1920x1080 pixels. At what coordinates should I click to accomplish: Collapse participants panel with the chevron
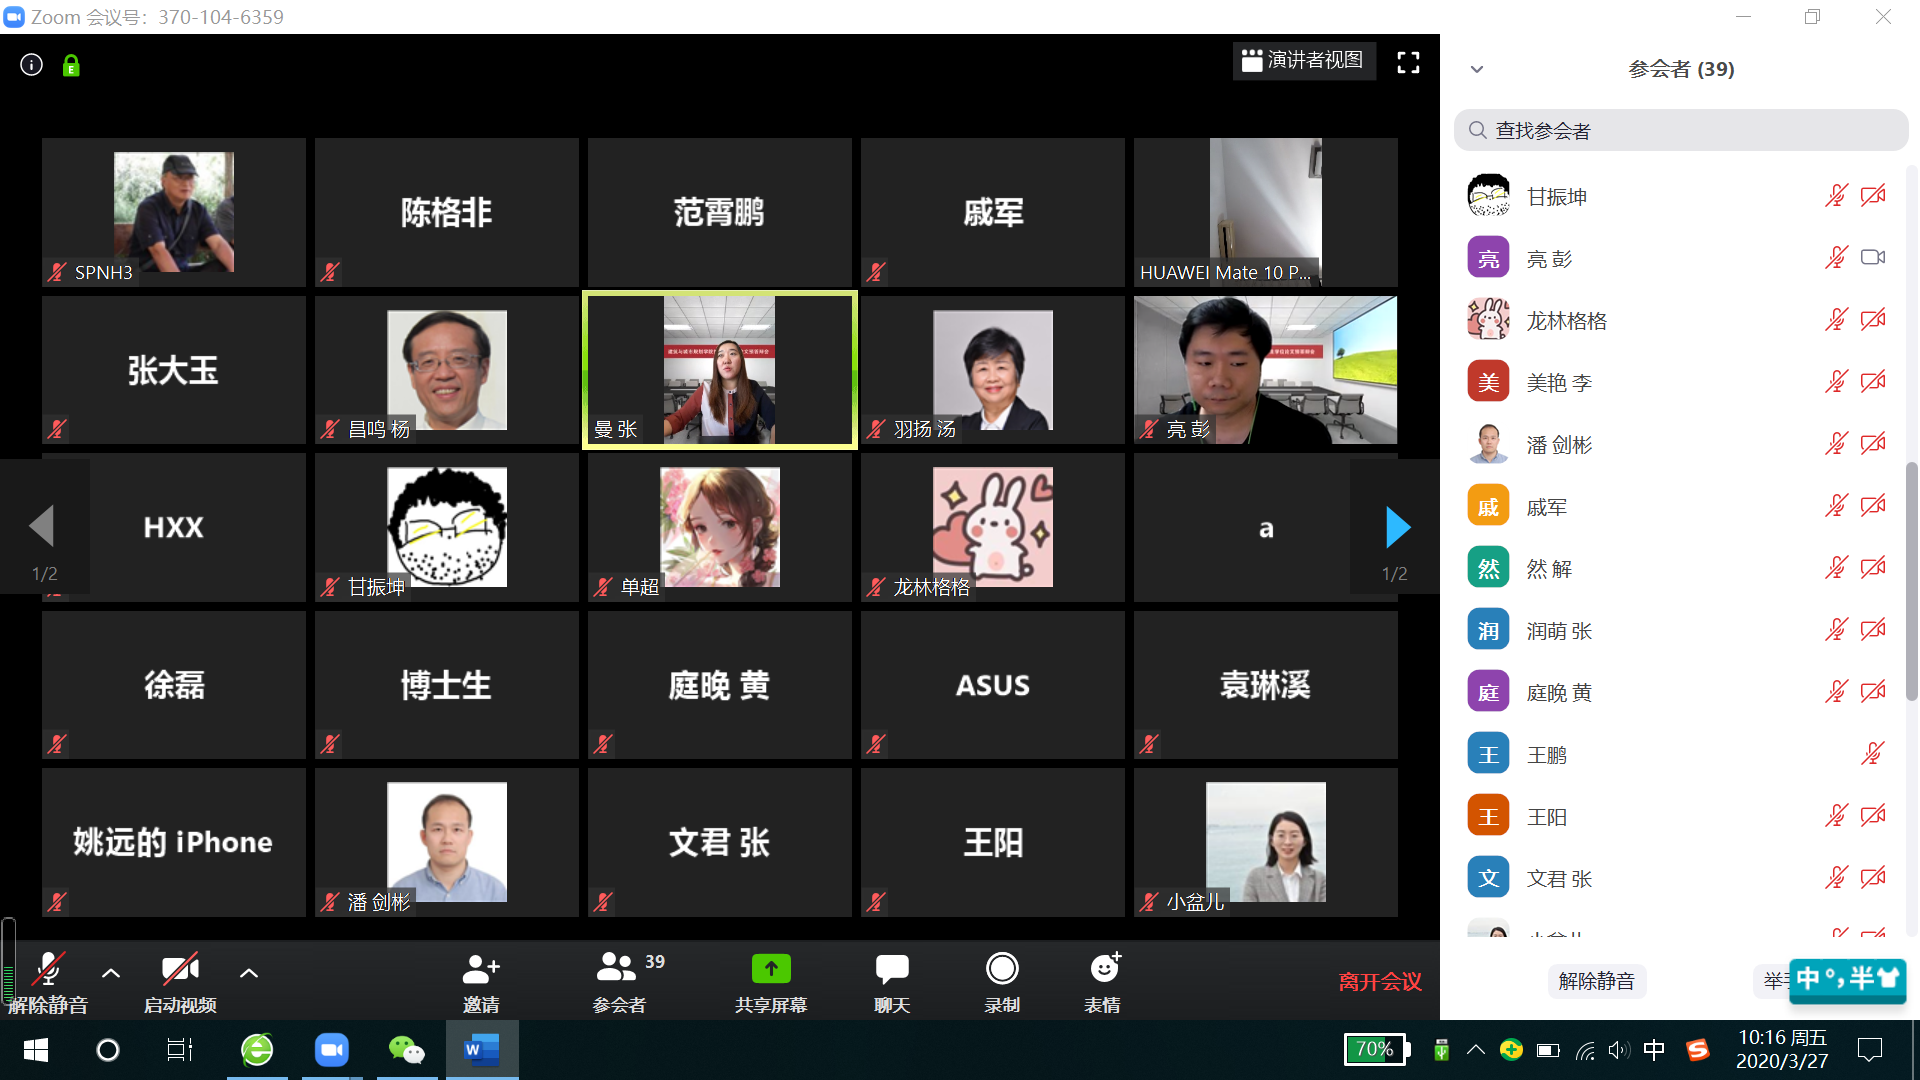coord(1477,69)
